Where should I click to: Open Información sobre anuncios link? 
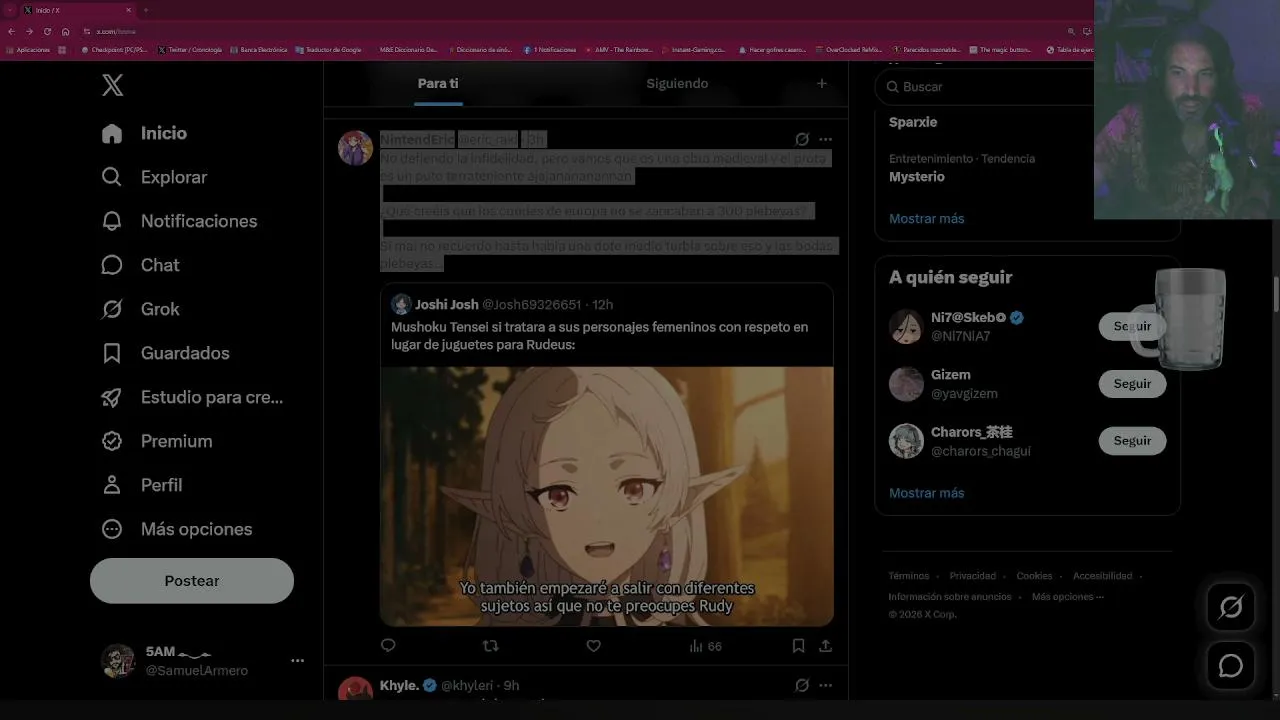pyautogui.click(x=950, y=597)
